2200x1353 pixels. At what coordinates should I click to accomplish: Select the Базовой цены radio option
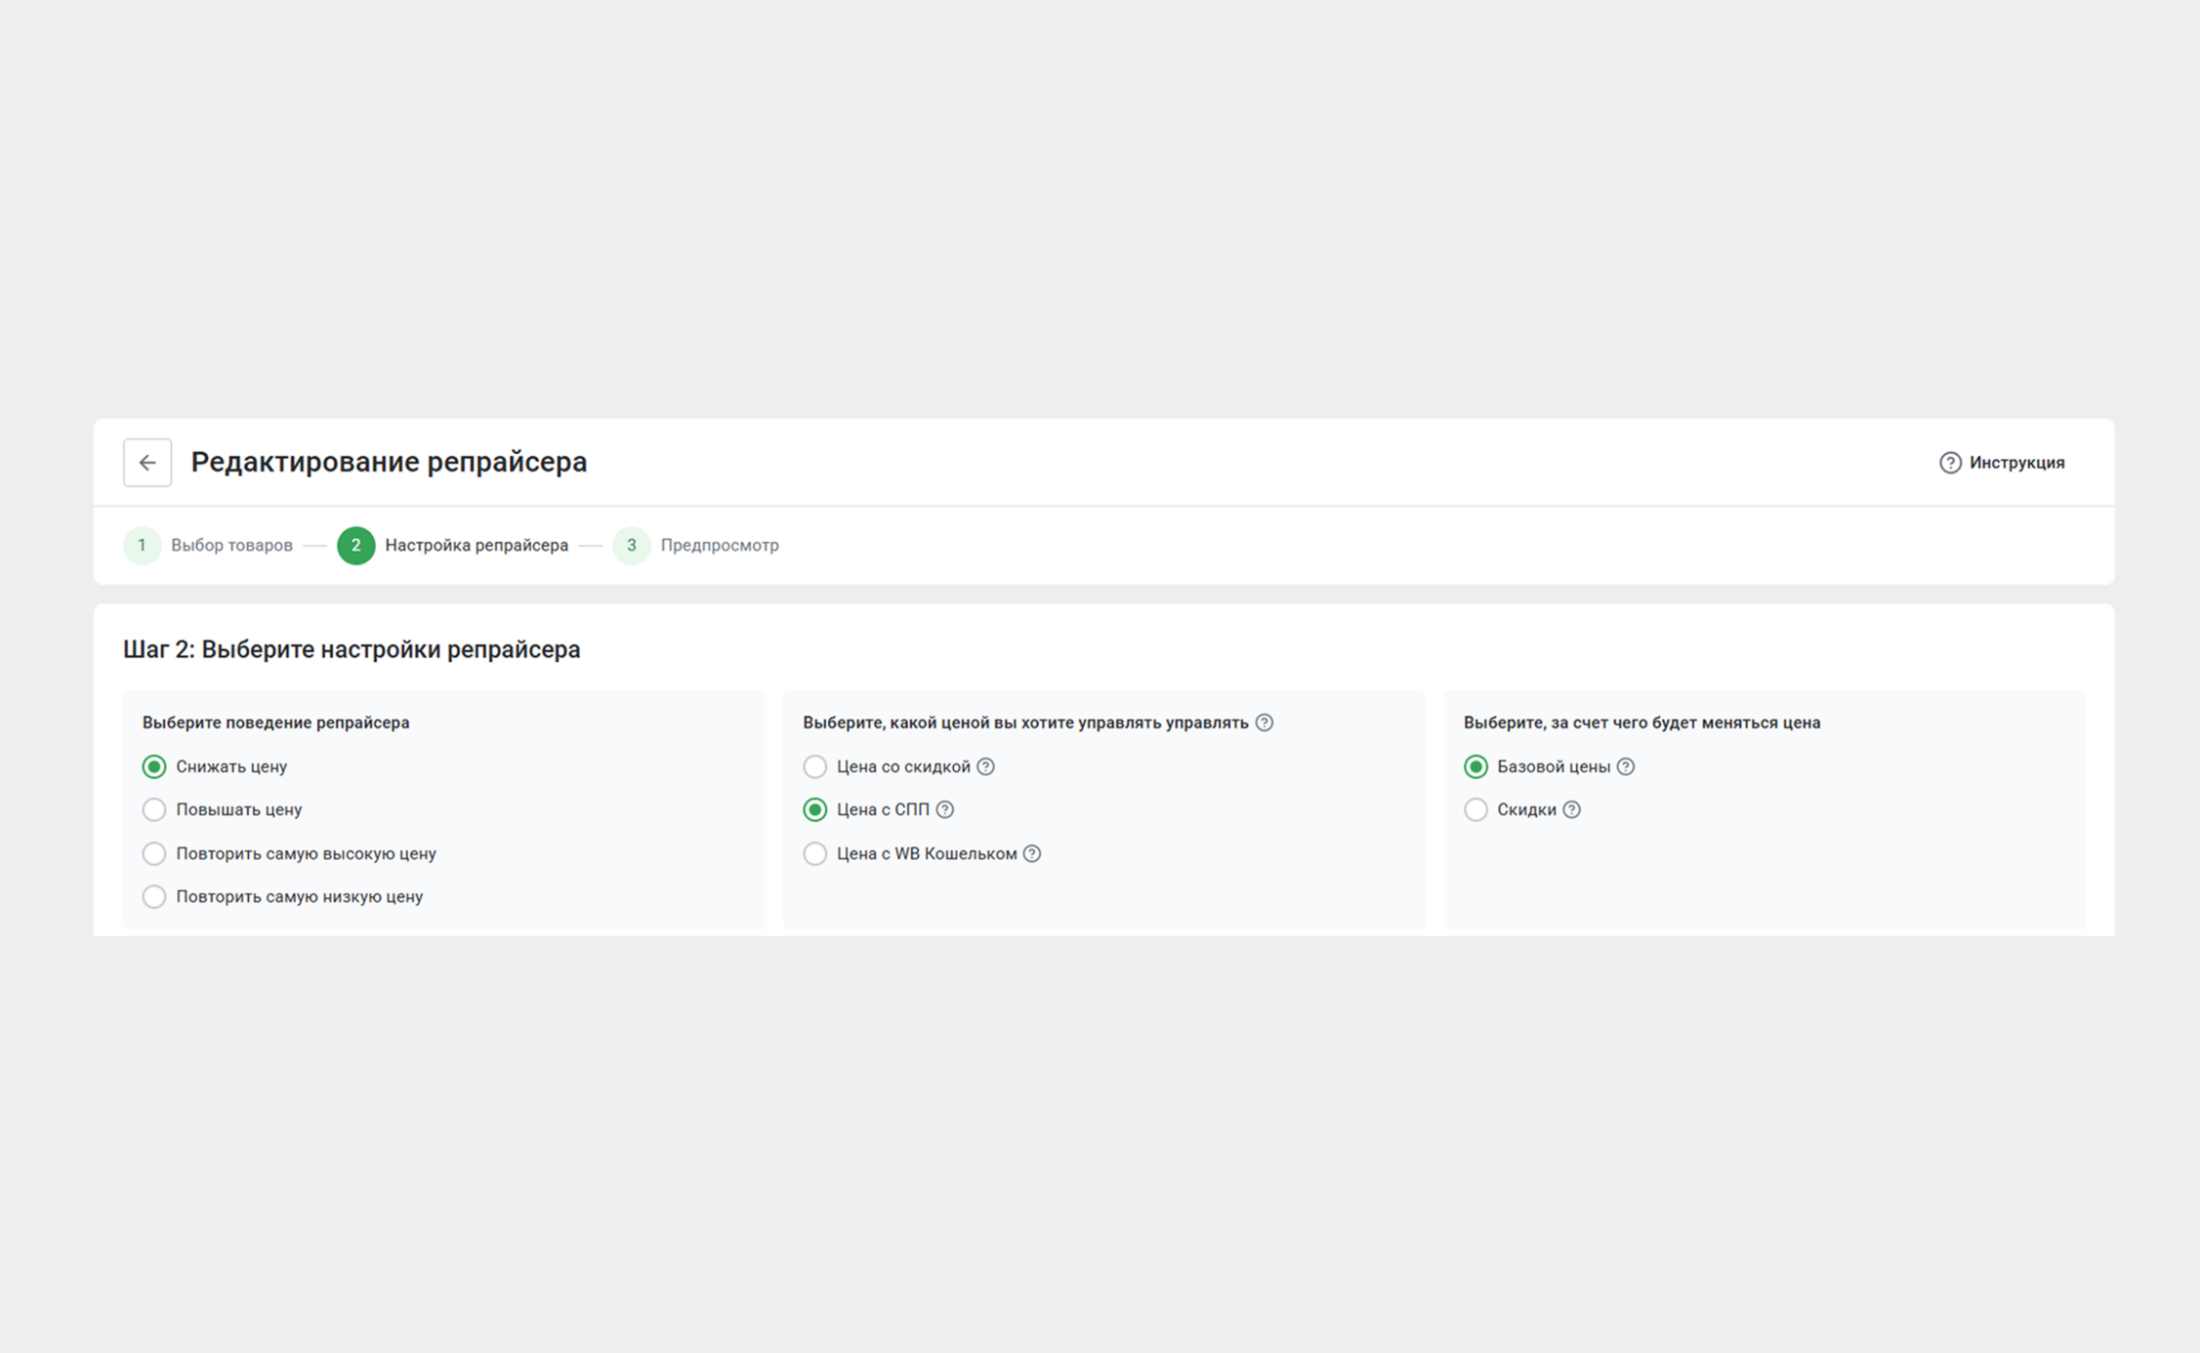click(1476, 766)
